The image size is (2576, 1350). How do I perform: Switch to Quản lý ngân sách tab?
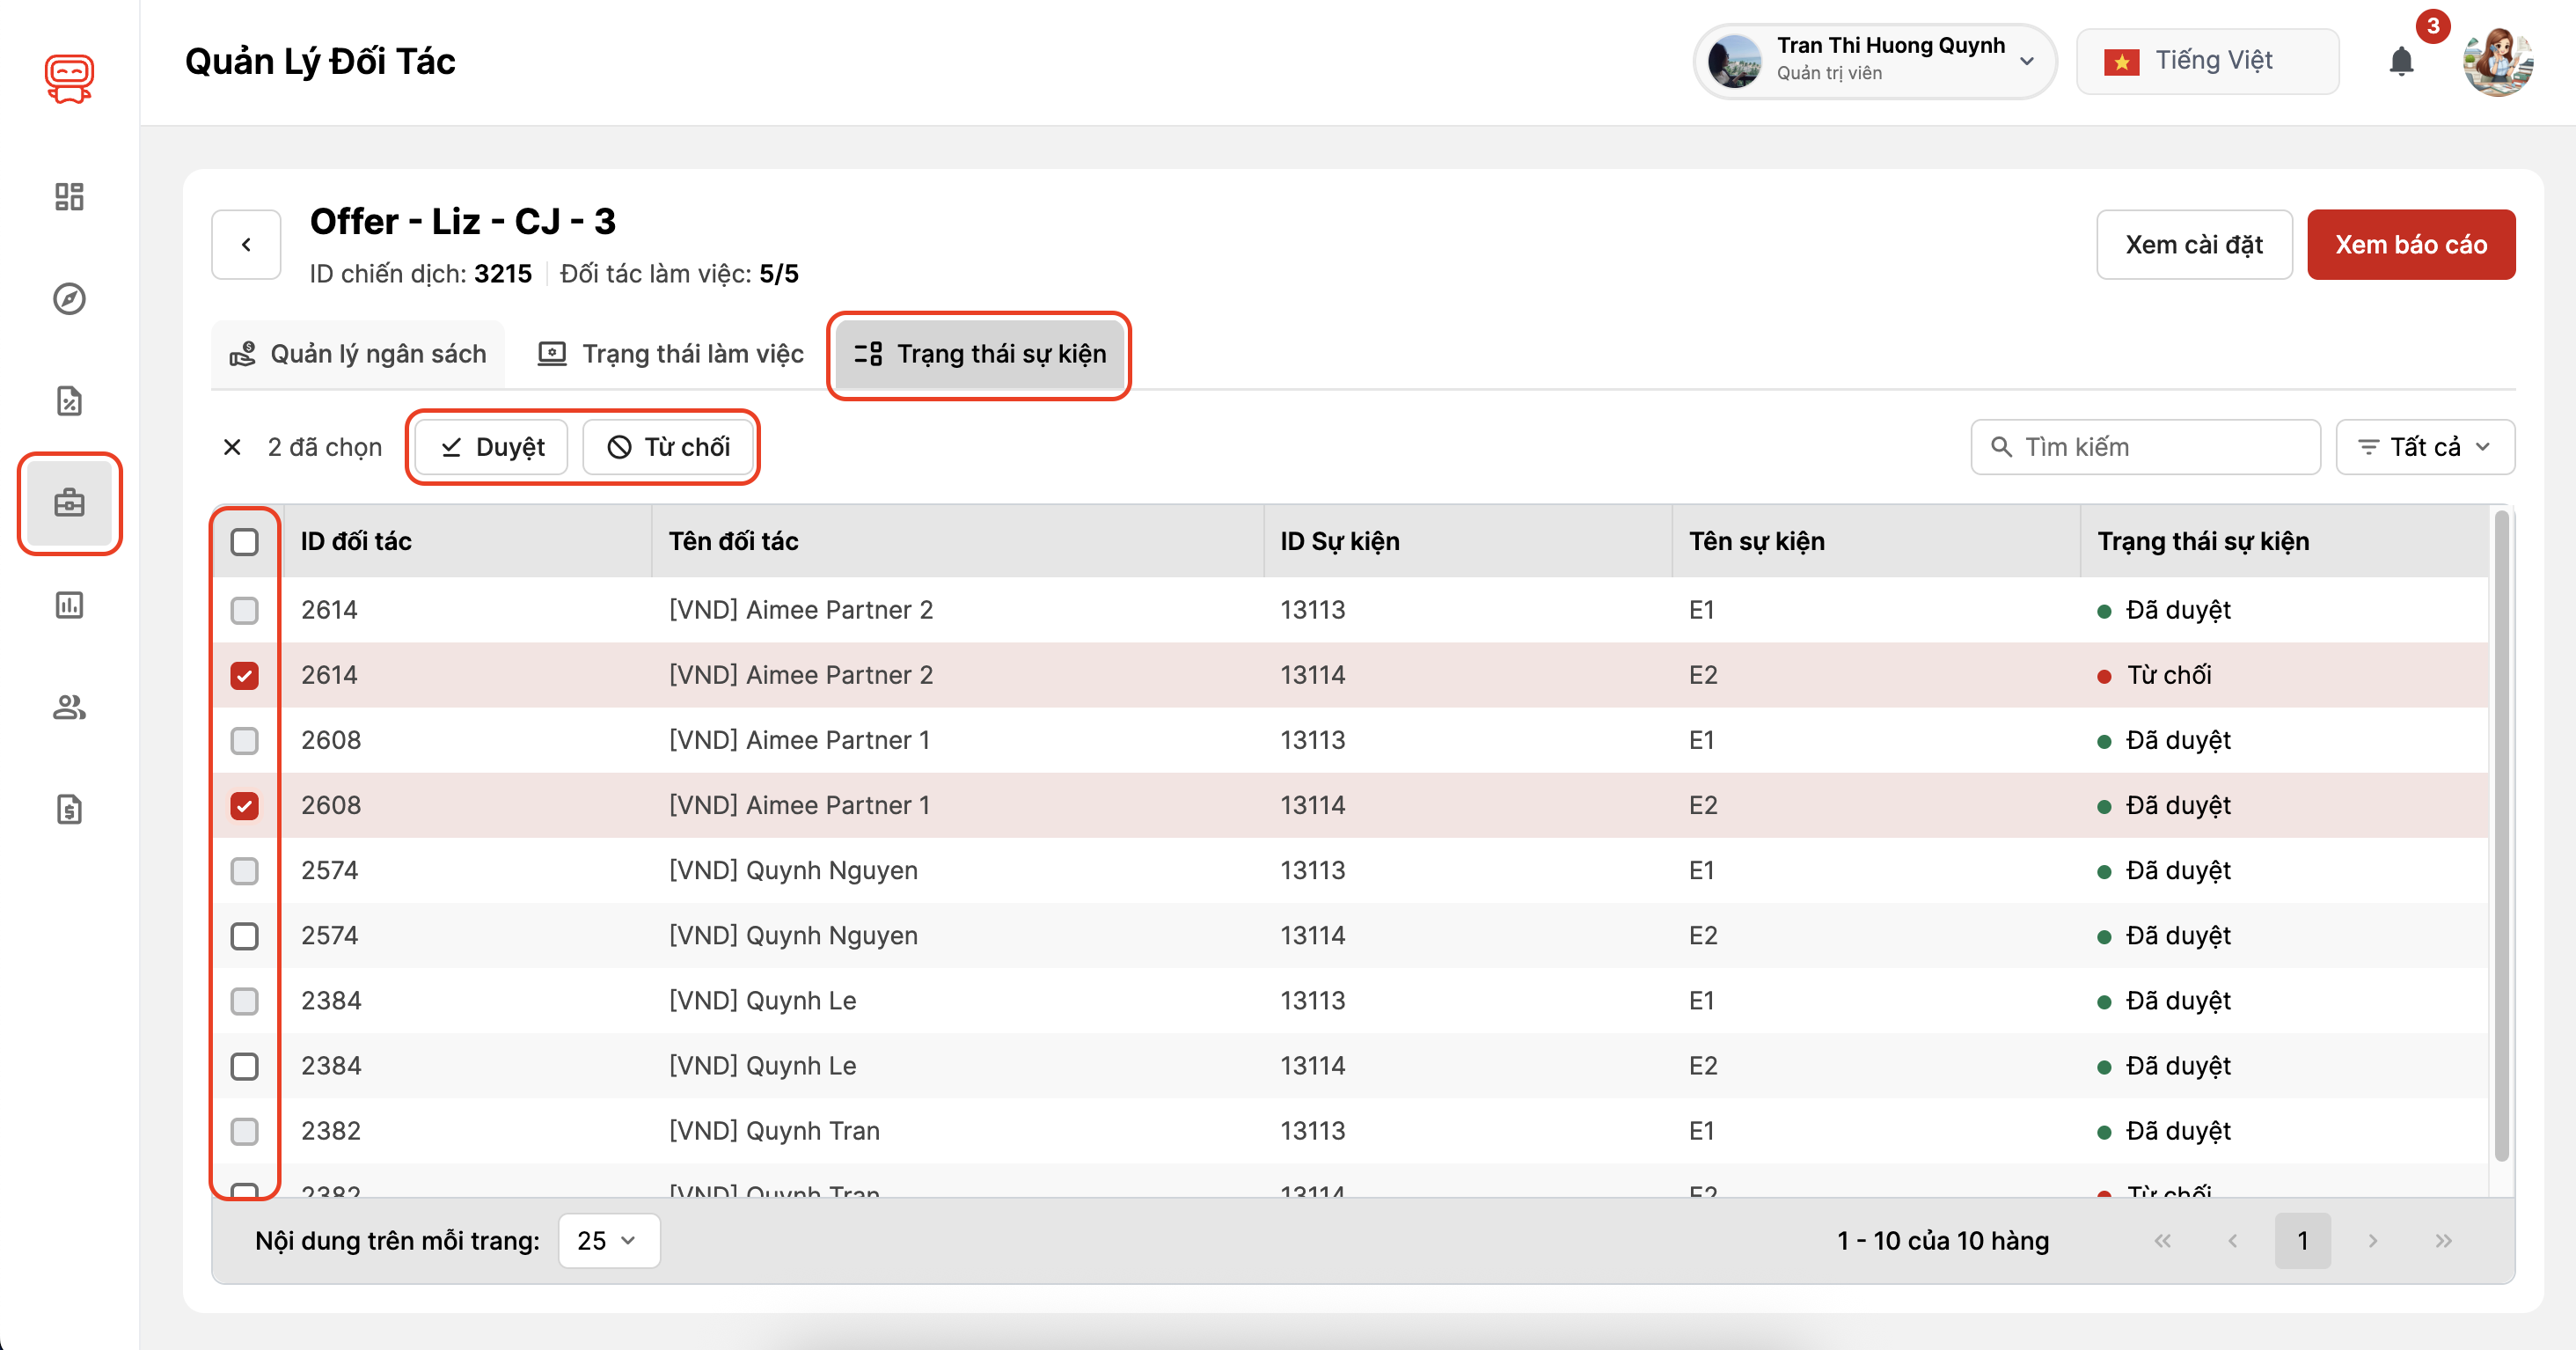click(x=359, y=354)
